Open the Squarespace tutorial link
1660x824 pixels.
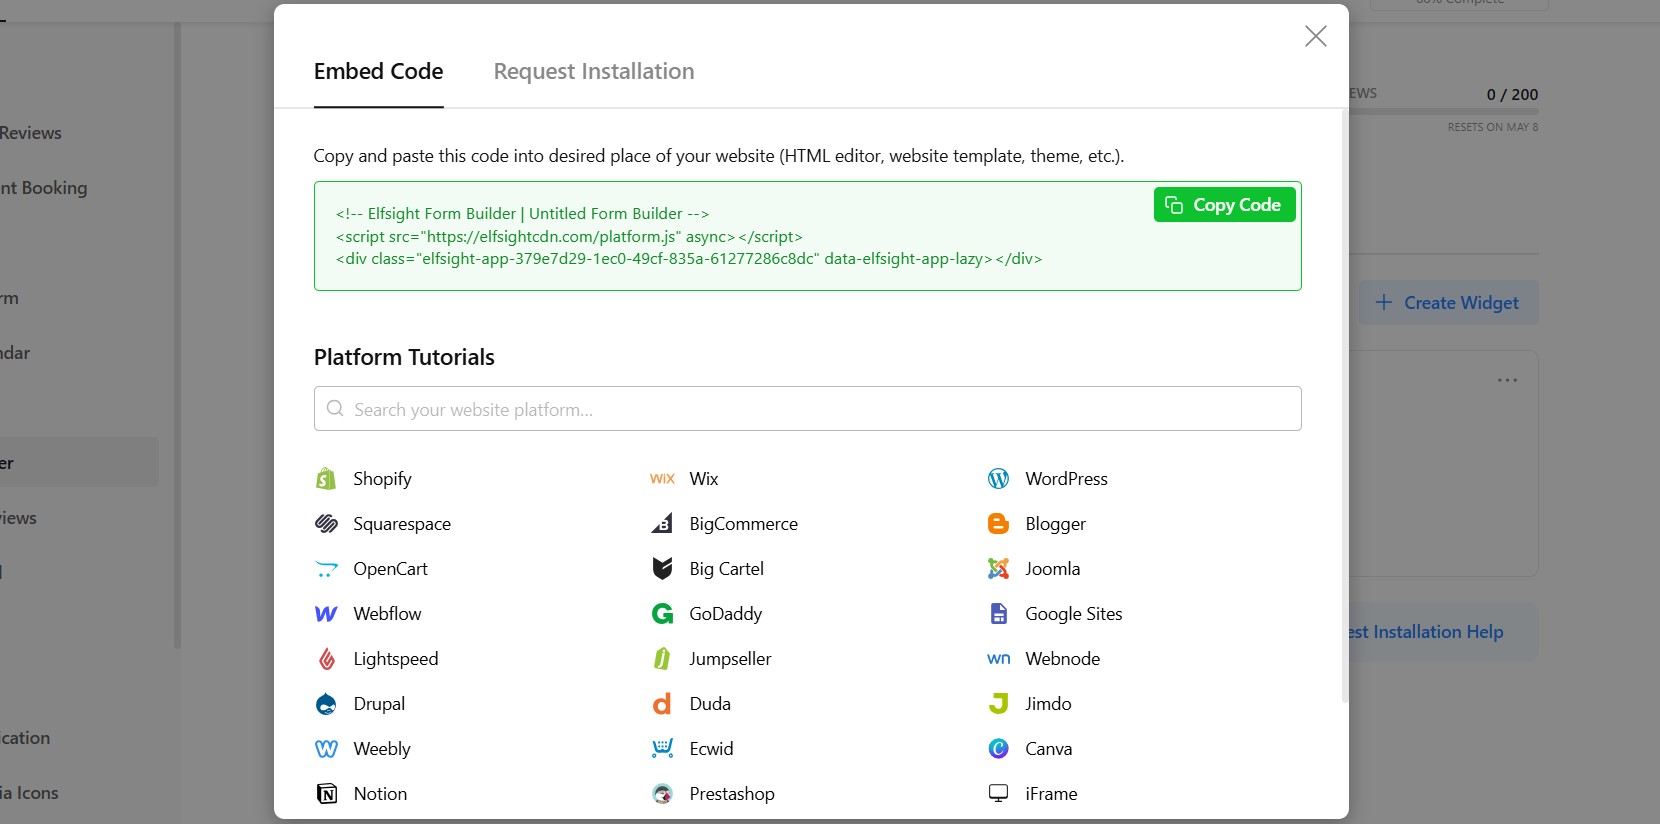[402, 524]
